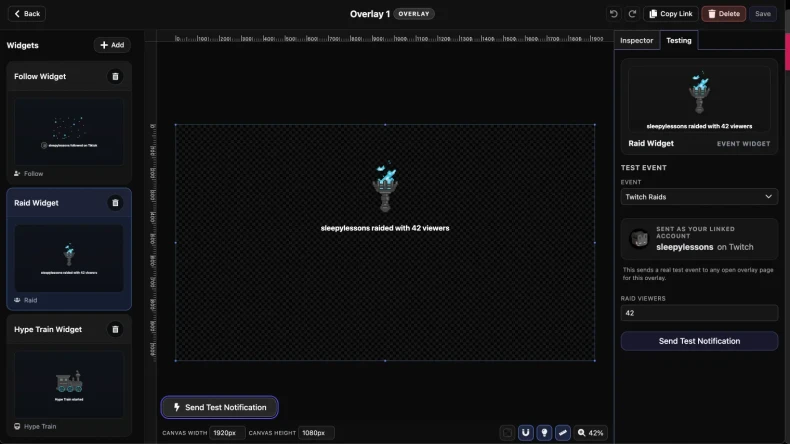Select the Raid Widget thumbnail in the list
This screenshot has width=790, height=444.
coord(69,259)
